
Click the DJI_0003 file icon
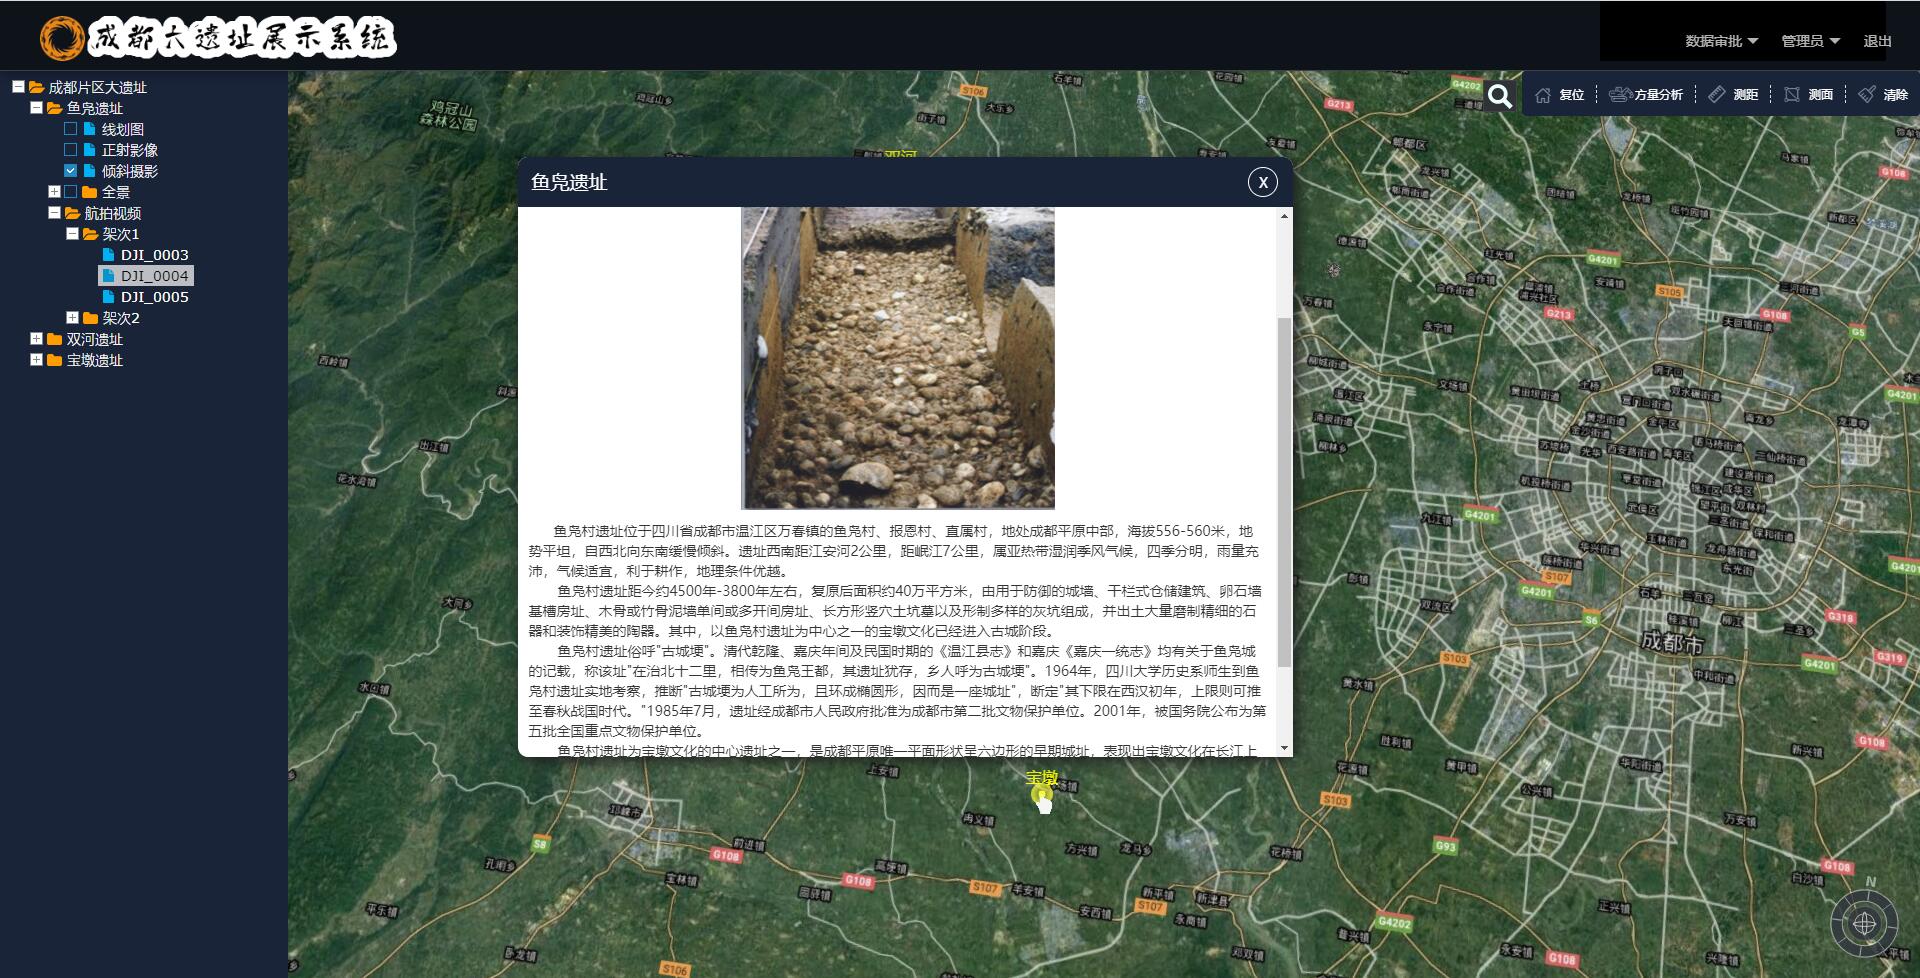click(x=109, y=255)
